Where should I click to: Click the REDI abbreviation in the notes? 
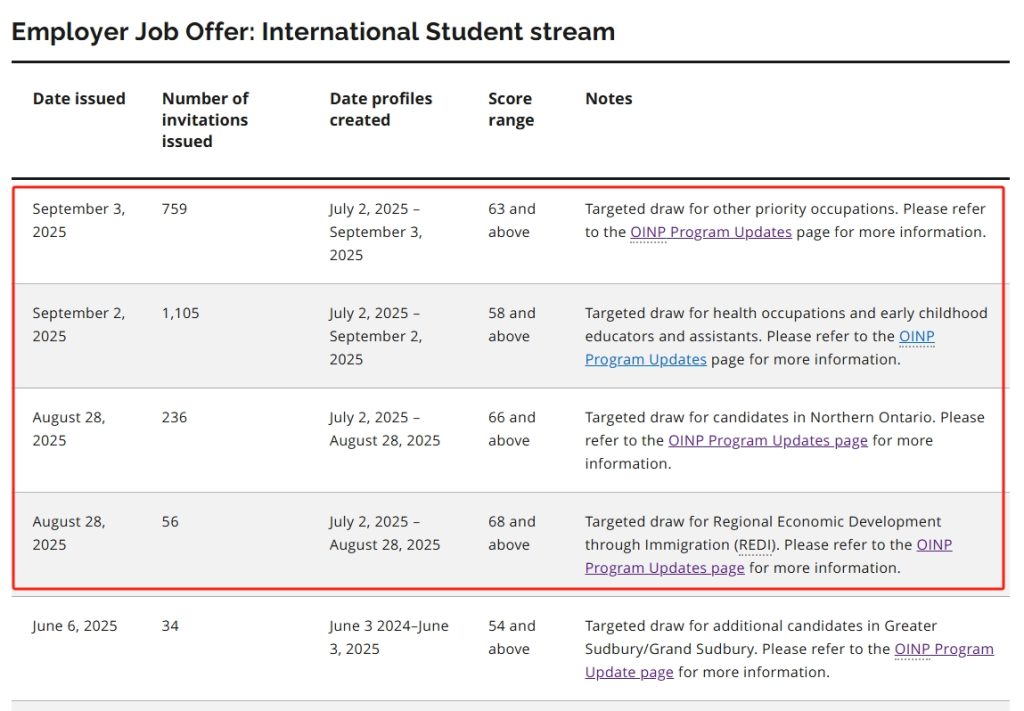(x=755, y=545)
